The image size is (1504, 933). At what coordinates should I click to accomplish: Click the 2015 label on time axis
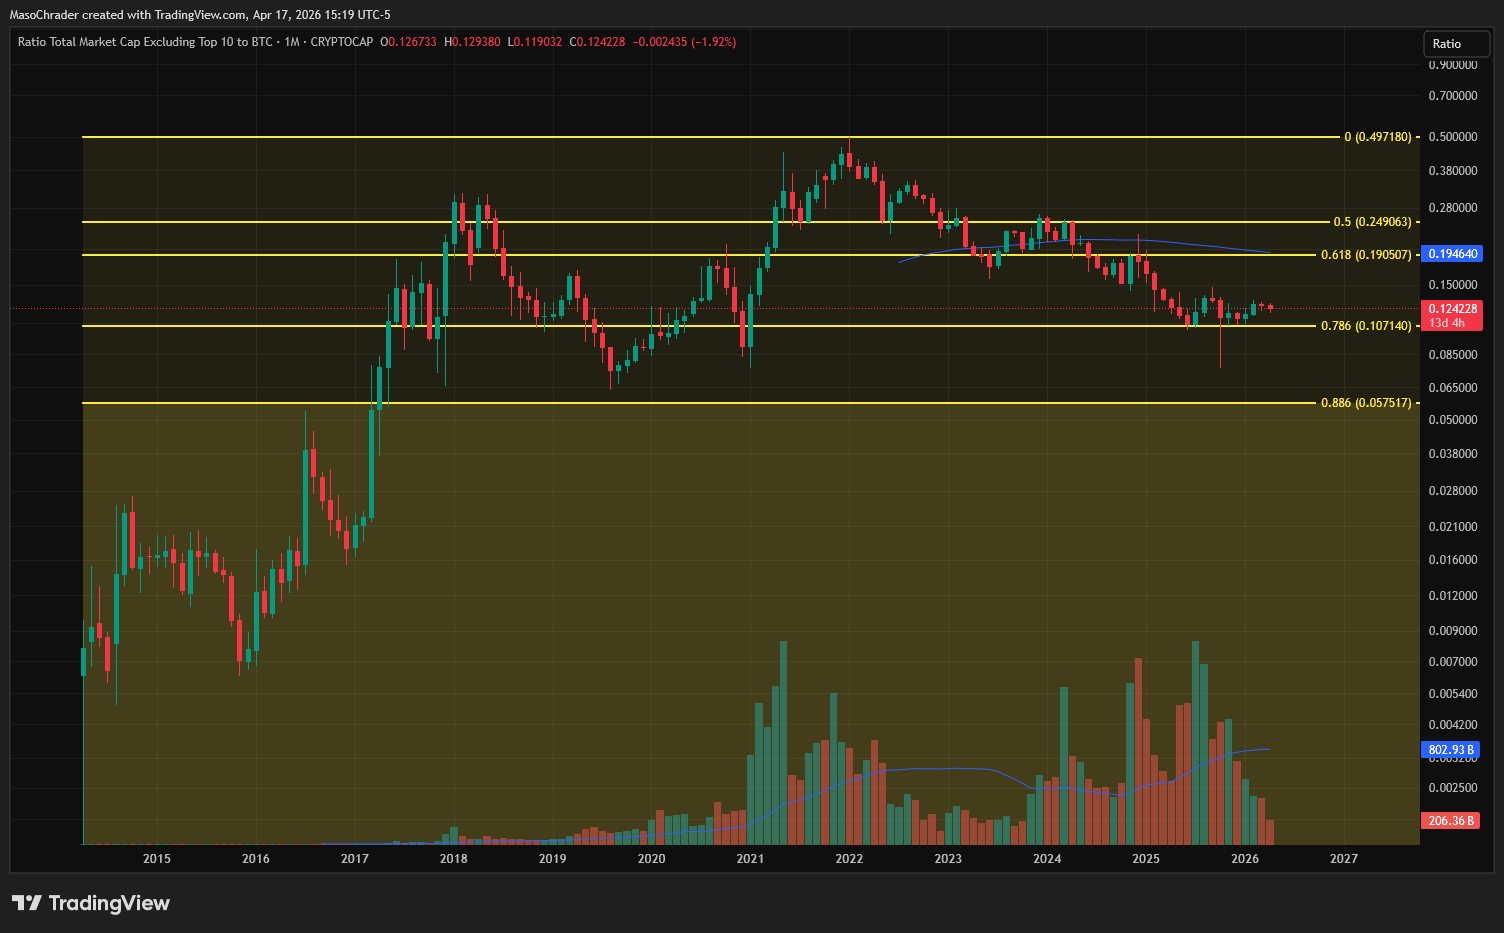[157, 859]
